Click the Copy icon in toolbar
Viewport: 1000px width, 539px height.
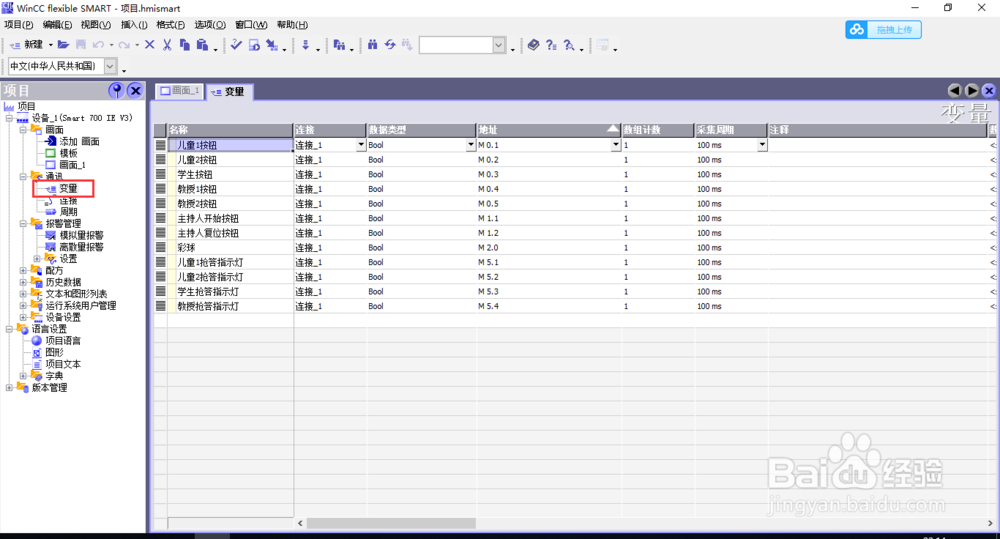(x=185, y=45)
